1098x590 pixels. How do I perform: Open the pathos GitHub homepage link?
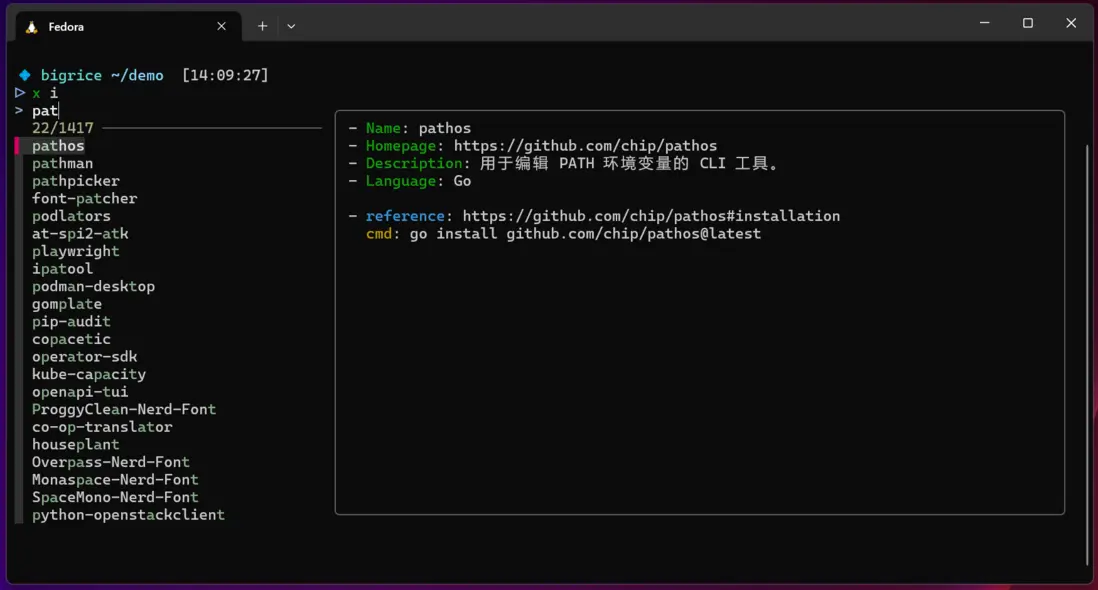point(585,146)
